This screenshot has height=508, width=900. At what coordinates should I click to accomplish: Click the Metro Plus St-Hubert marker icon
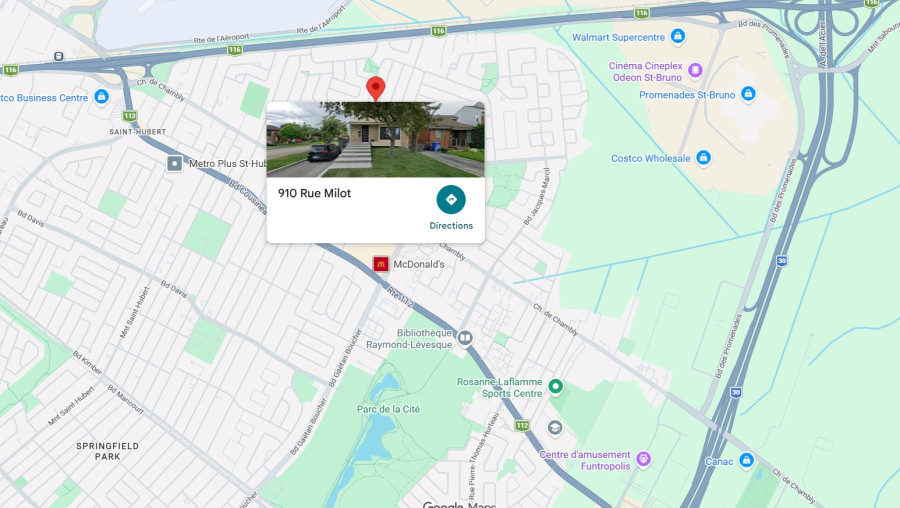point(174,164)
